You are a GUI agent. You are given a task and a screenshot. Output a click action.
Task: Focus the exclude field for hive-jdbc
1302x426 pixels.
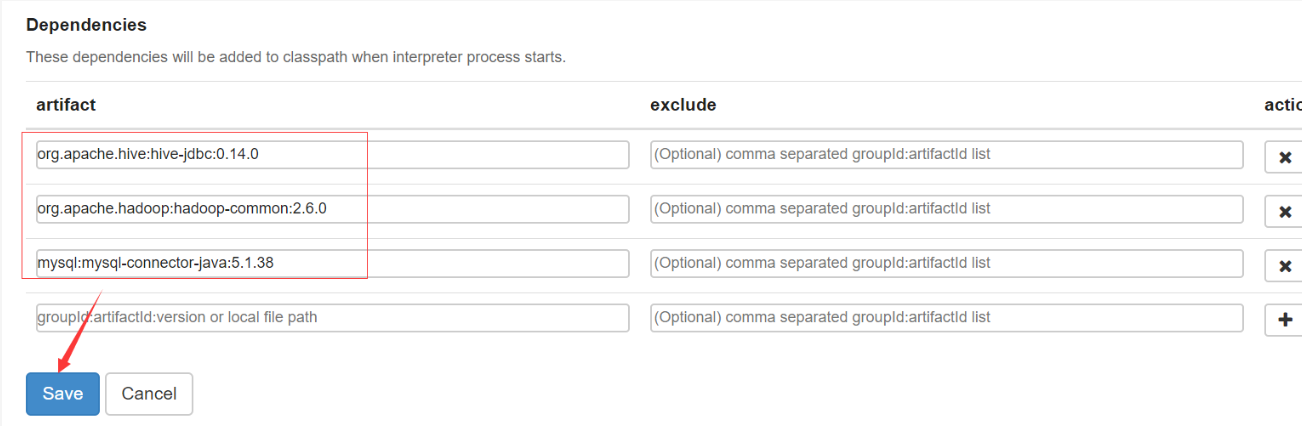coord(947,155)
